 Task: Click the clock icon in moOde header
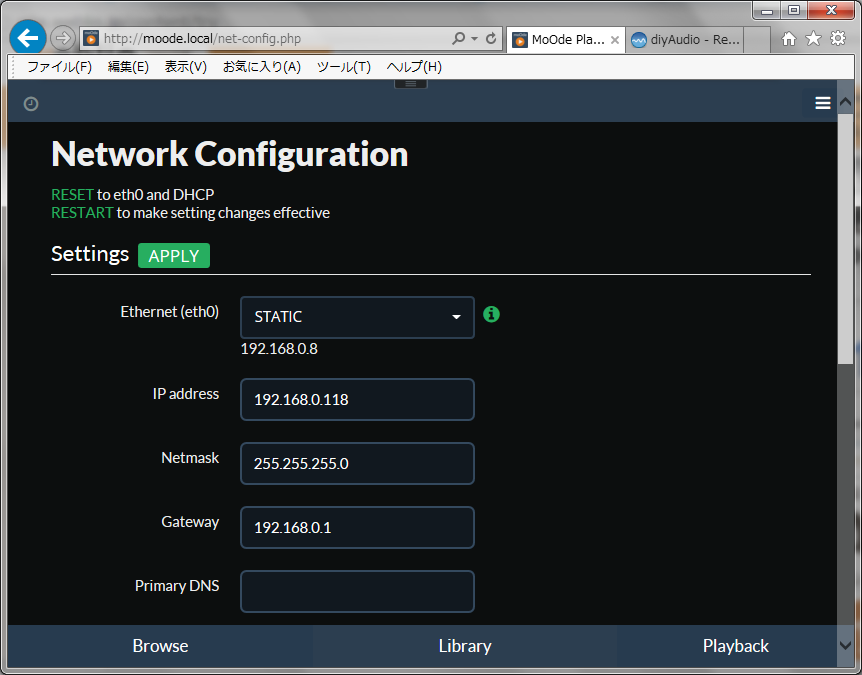[x=31, y=103]
